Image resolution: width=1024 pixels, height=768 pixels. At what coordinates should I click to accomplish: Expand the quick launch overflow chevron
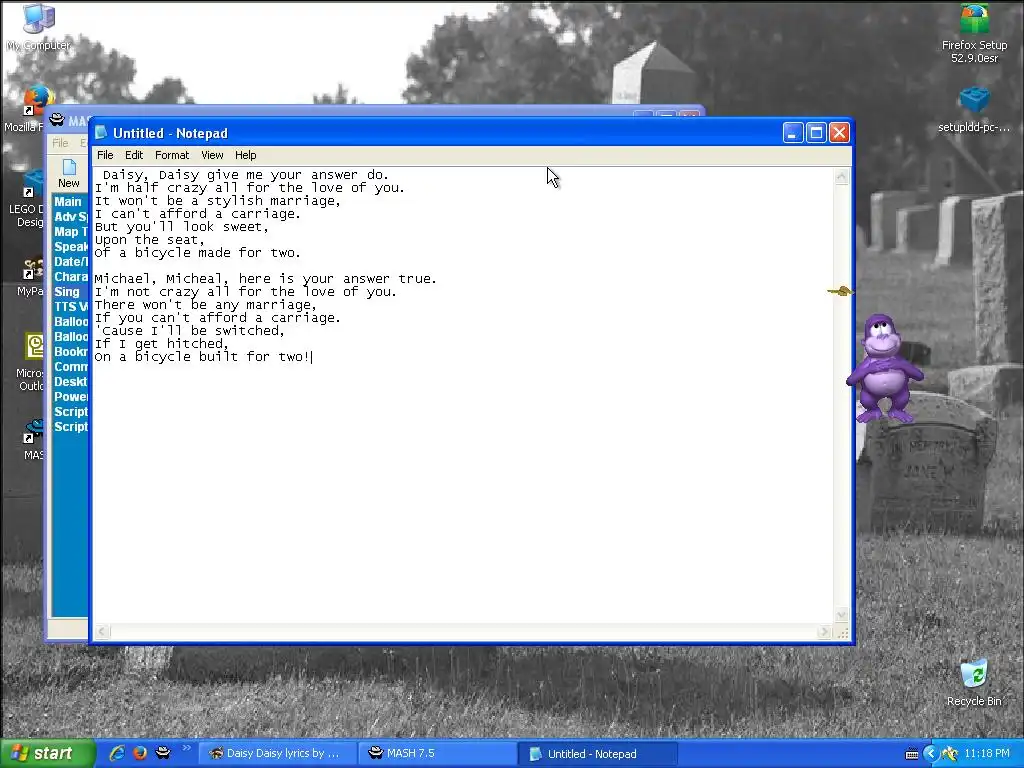(186, 748)
